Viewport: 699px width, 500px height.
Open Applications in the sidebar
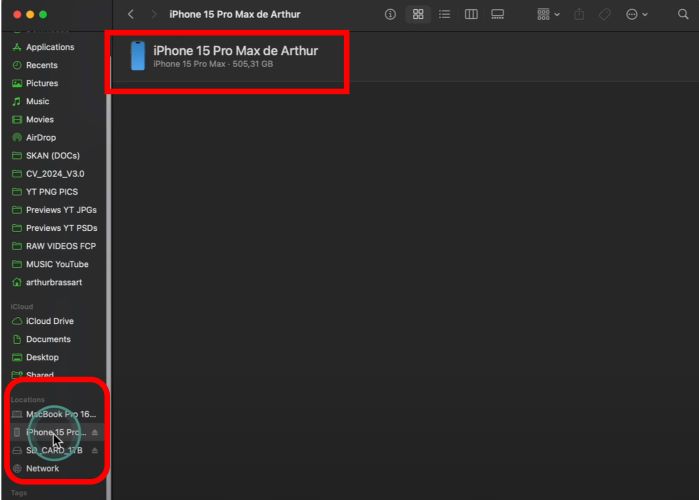[50, 47]
